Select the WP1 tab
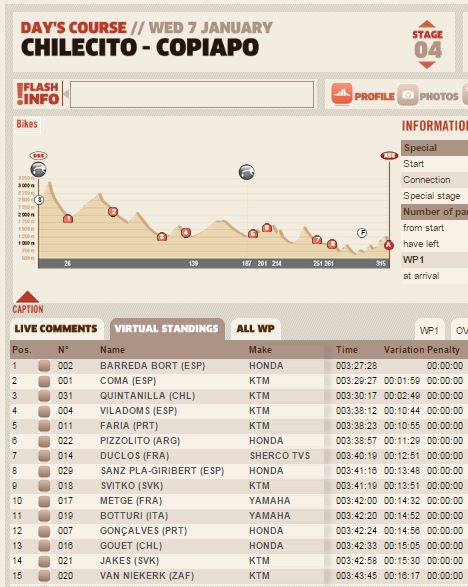 pos(429,330)
